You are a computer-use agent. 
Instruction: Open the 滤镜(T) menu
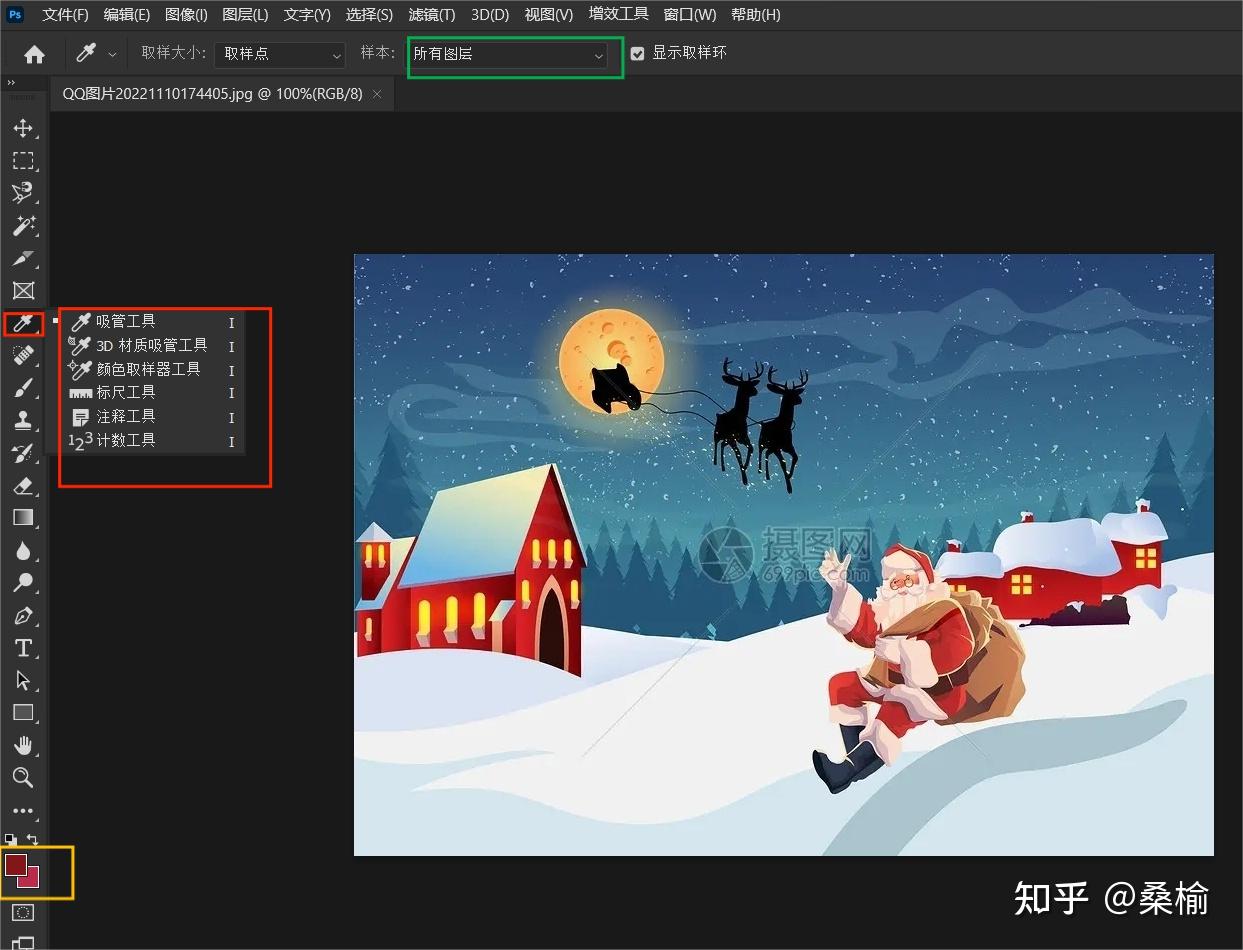coord(431,15)
